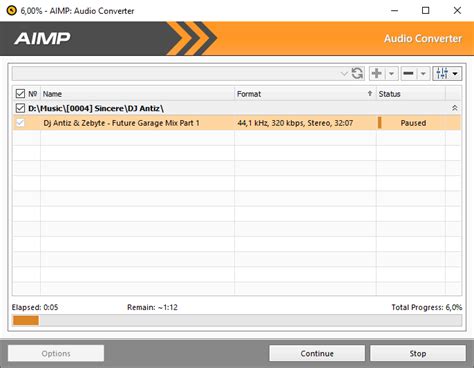Click the minus icon to remove files
This screenshot has height=368, width=474.
408,73
